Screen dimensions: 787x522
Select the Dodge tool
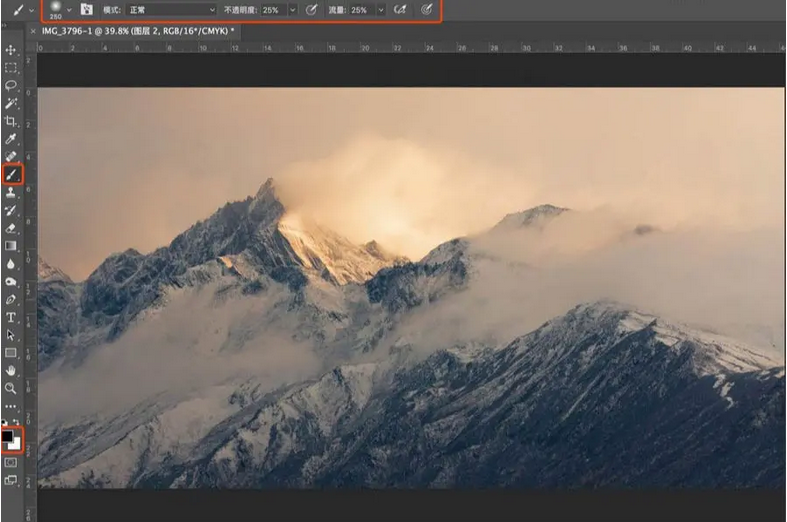pos(11,282)
